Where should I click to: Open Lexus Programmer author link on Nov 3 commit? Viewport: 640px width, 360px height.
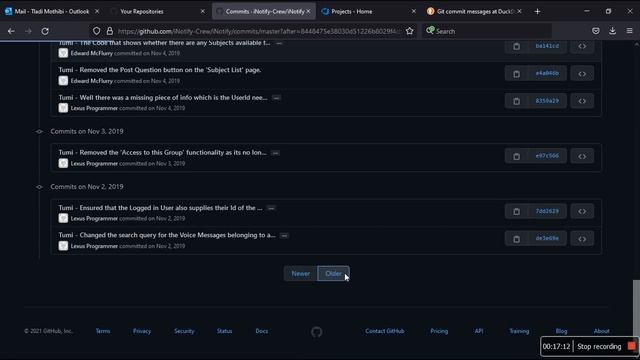94,163
